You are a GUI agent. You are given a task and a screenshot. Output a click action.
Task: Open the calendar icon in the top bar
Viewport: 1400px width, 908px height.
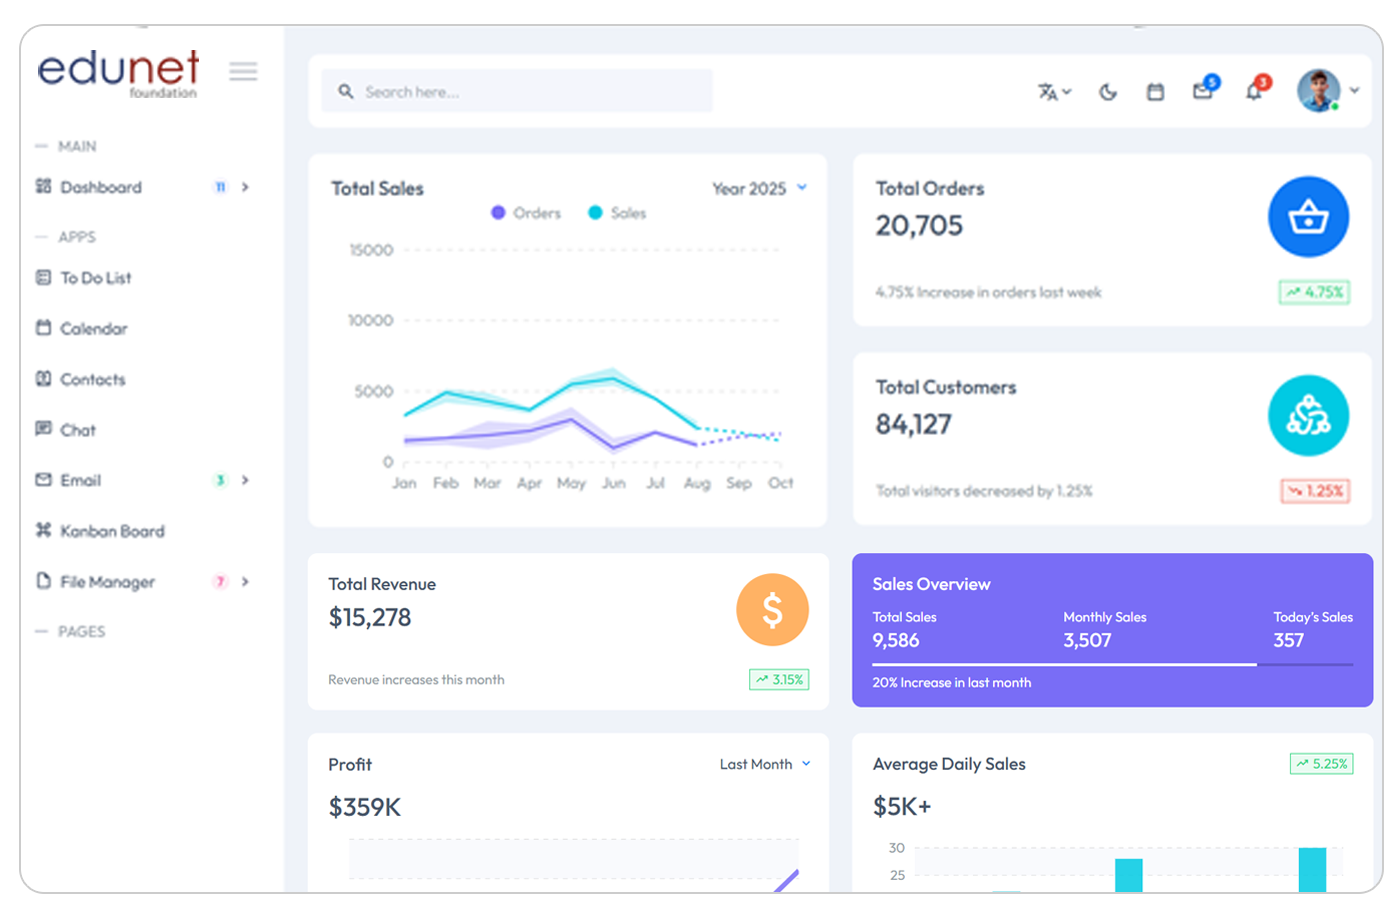click(x=1155, y=92)
